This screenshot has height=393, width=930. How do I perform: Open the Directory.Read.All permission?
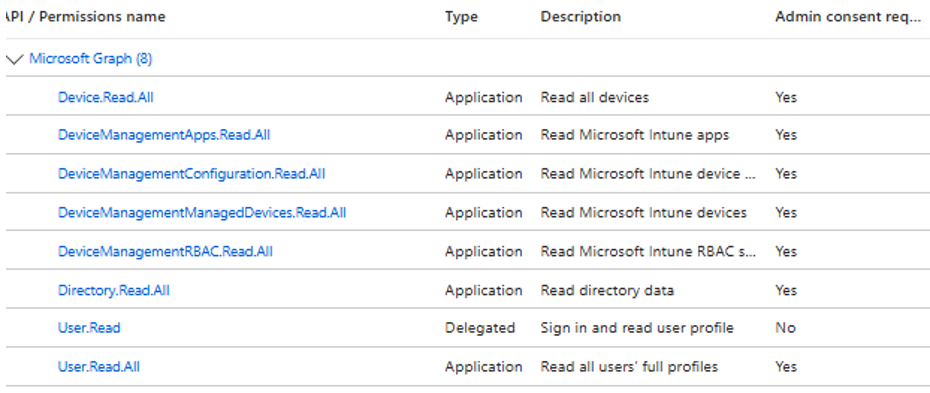(114, 290)
